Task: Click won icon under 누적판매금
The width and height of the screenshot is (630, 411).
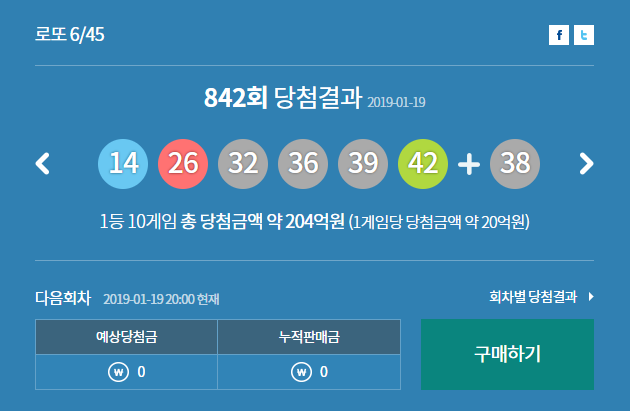Action: (x=301, y=372)
